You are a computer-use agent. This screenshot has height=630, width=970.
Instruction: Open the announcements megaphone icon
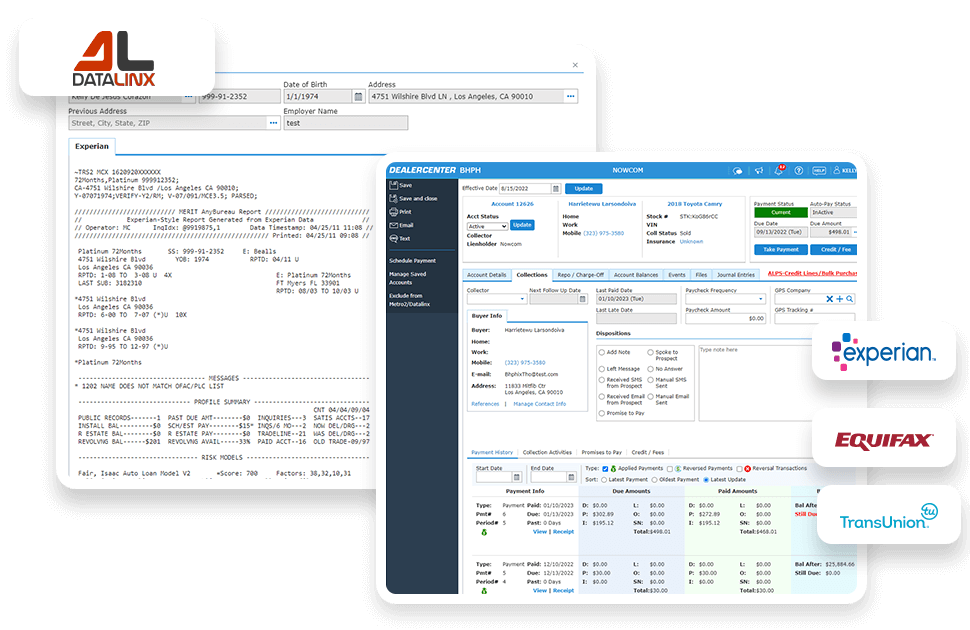coord(758,171)
